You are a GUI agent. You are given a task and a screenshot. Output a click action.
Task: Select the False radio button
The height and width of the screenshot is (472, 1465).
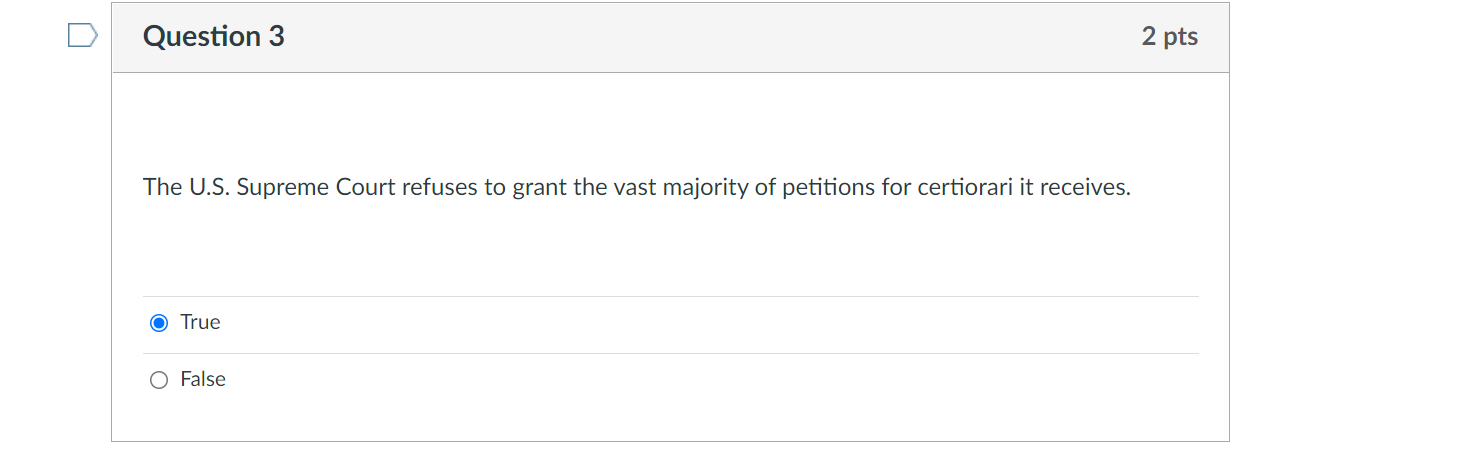coord(158,380)
